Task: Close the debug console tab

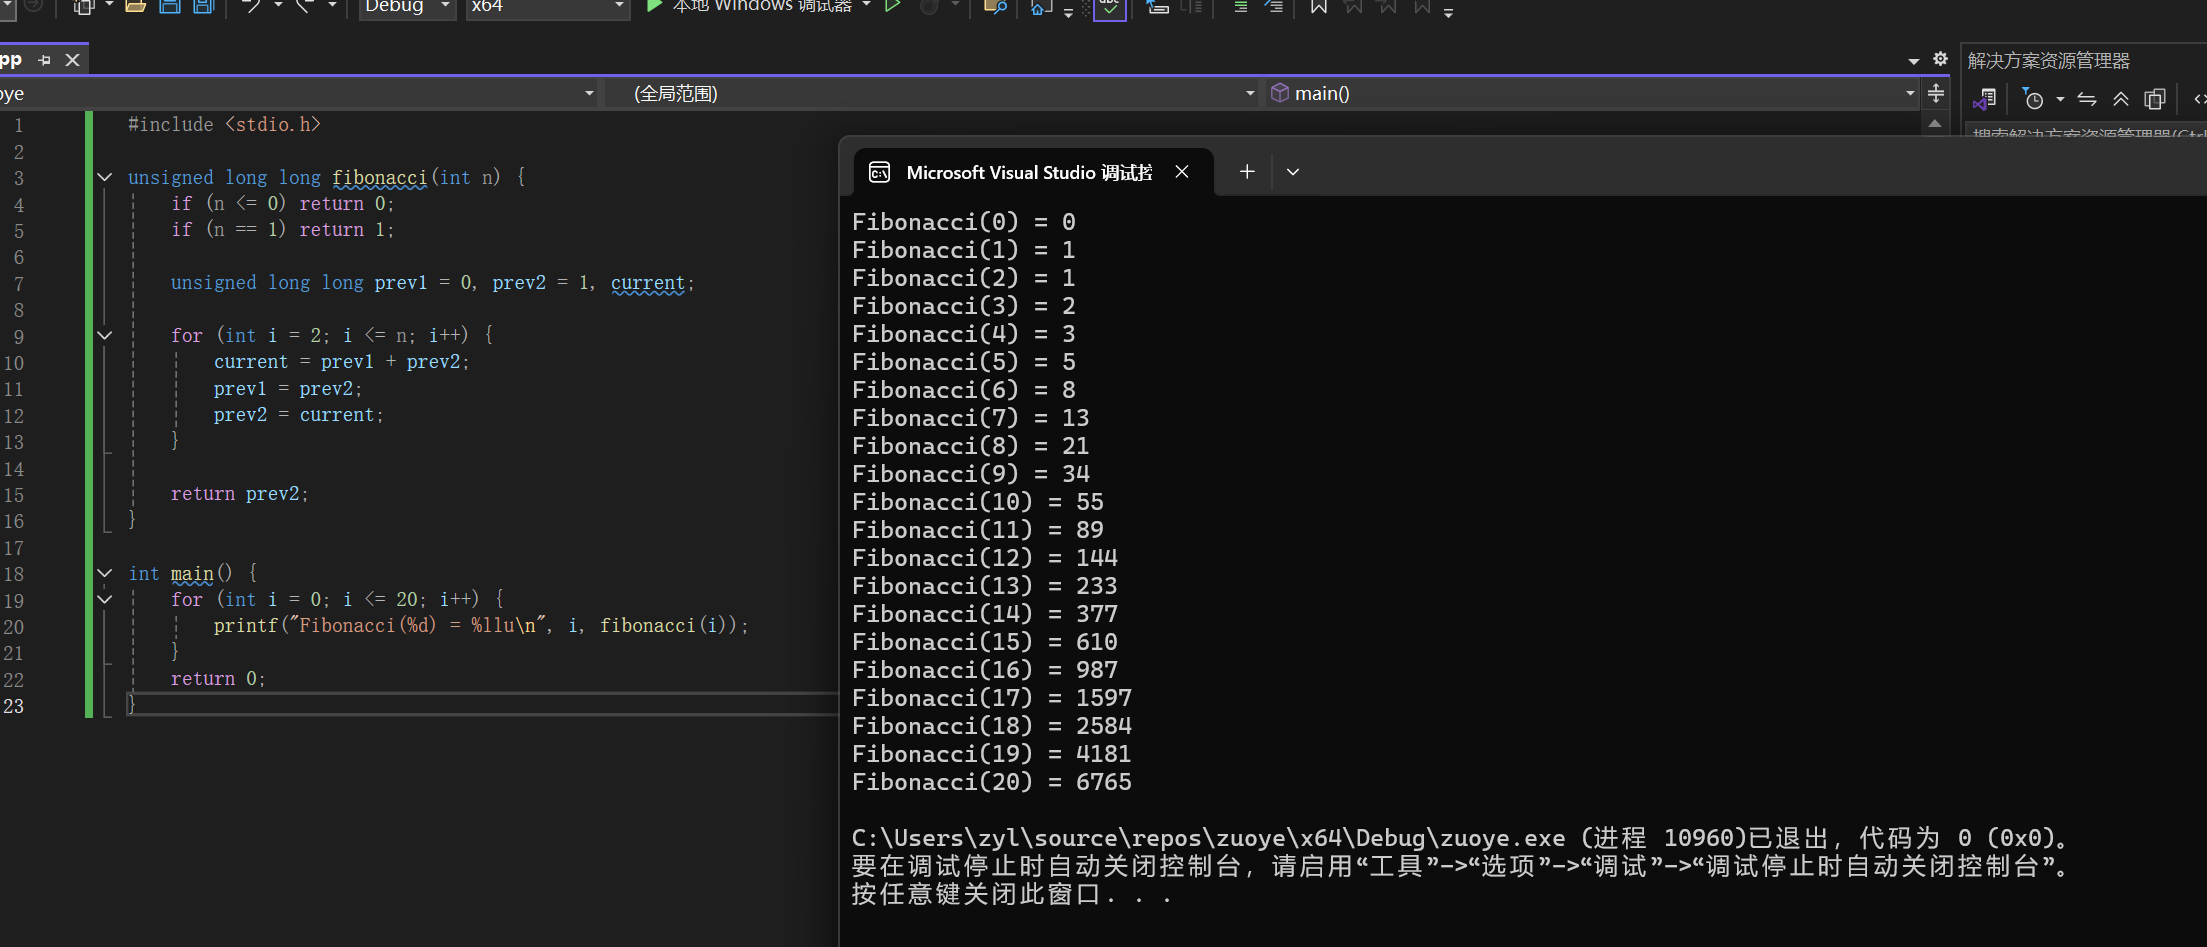Action: coord(1182,172)
